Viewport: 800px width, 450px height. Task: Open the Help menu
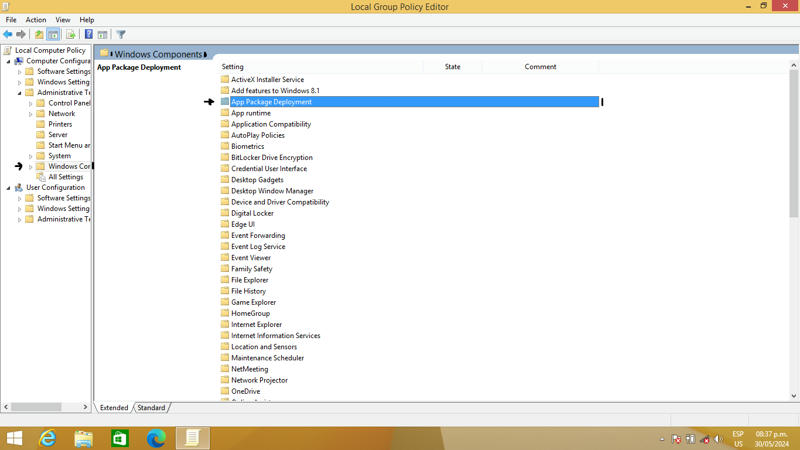pos(87,19)
